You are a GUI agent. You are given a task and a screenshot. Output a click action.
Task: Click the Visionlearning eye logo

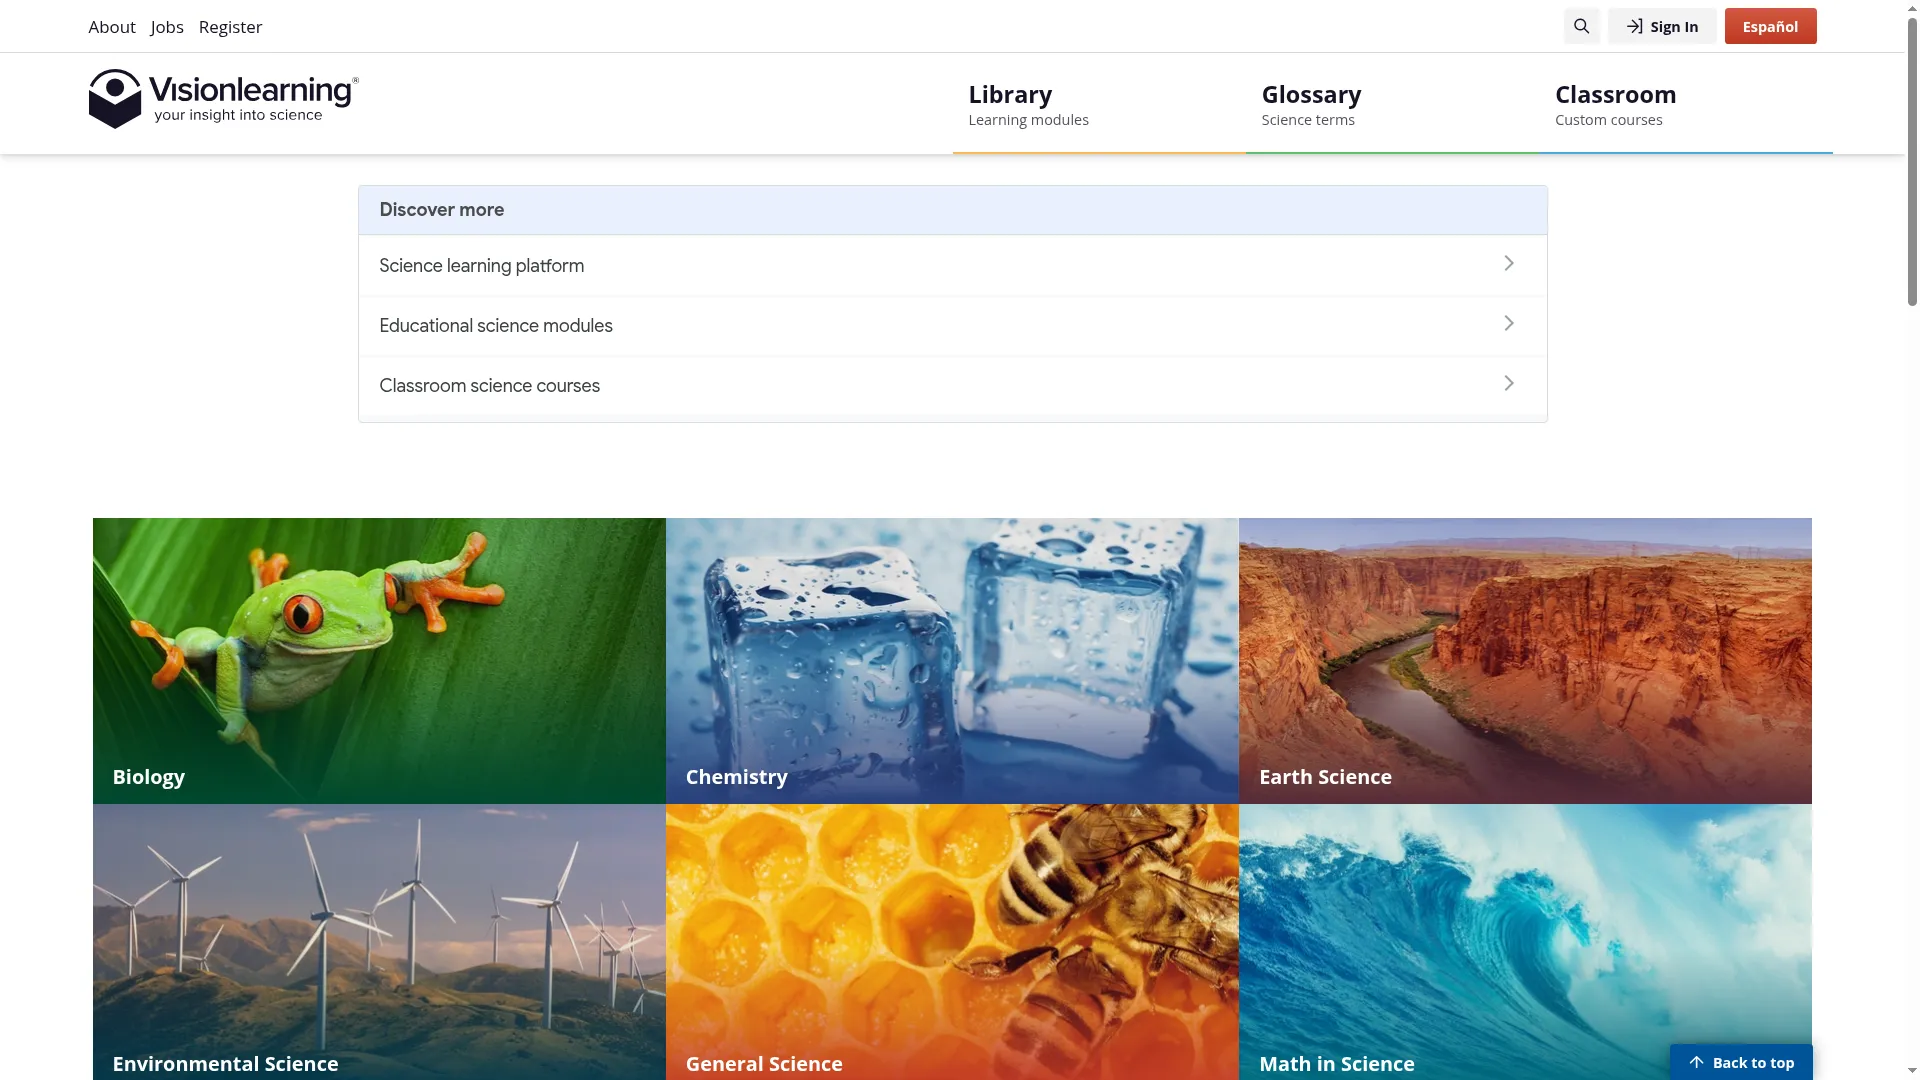115,98
